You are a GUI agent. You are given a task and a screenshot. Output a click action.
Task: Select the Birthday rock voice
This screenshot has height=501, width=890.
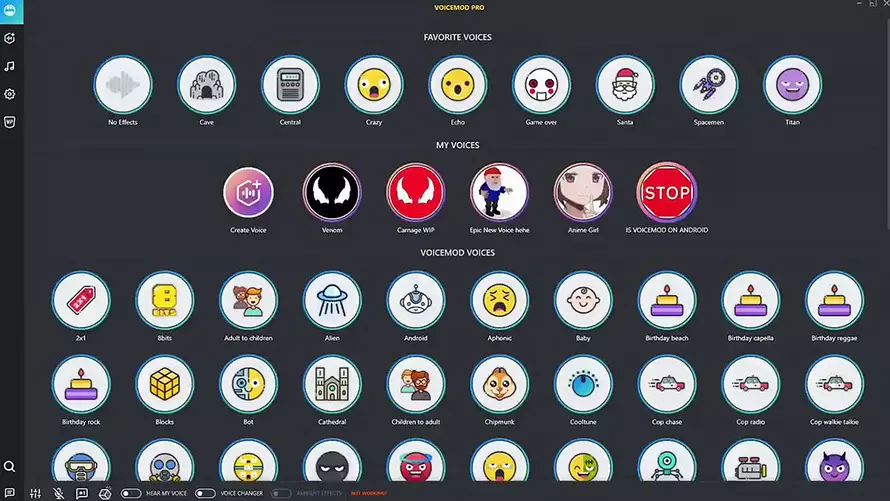pos(81,384)
